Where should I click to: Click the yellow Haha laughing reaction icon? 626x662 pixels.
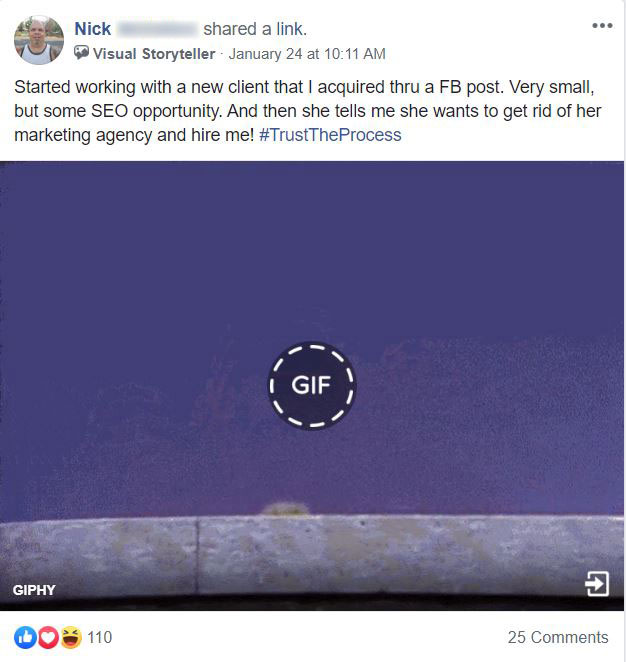pyautogui.click(x=71, y=637)
